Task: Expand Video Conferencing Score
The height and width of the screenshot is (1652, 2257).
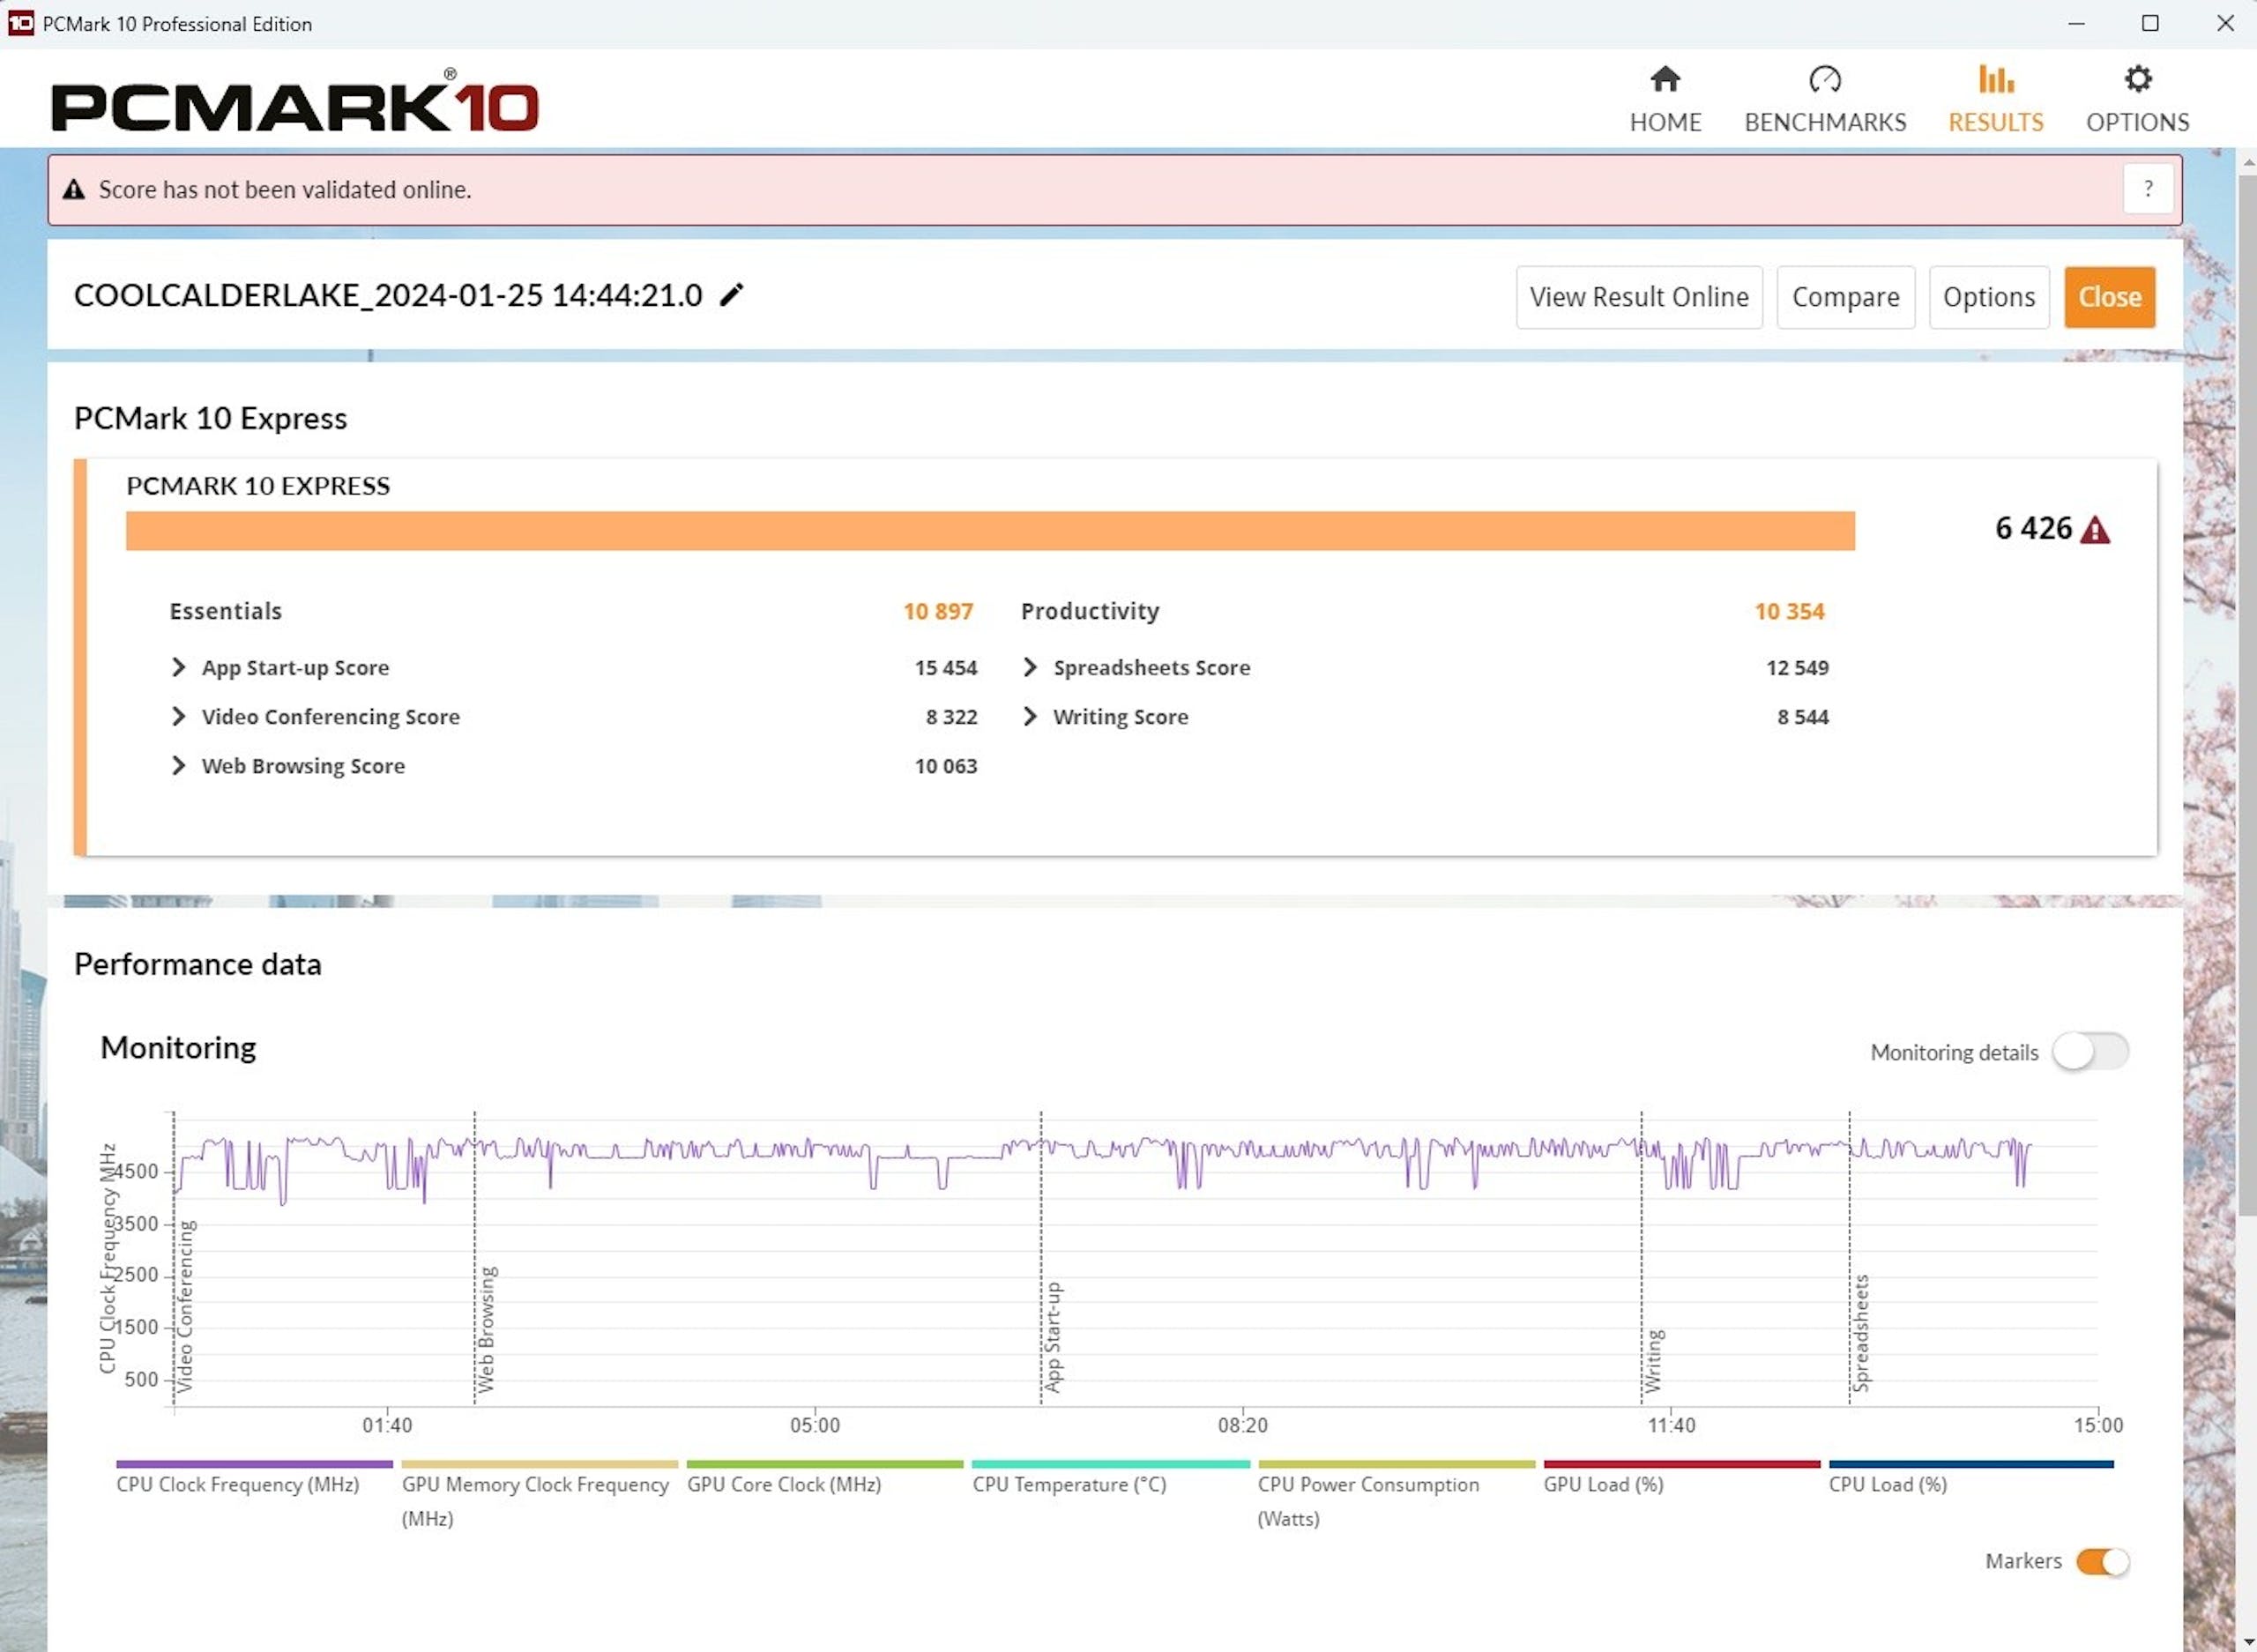Action: click(178, 716)
